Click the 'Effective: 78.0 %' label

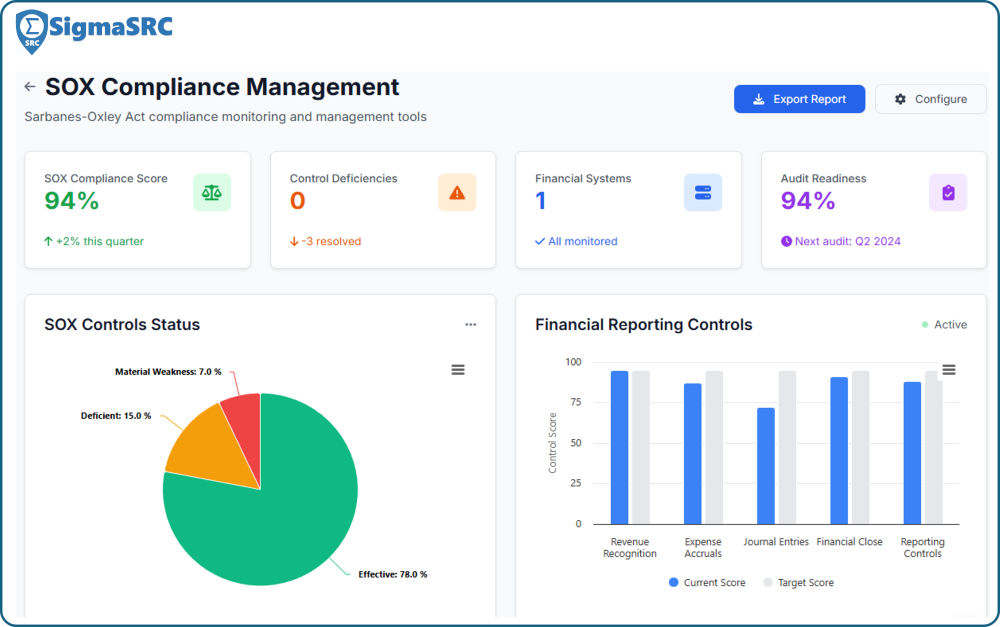[x=393, y=575]
